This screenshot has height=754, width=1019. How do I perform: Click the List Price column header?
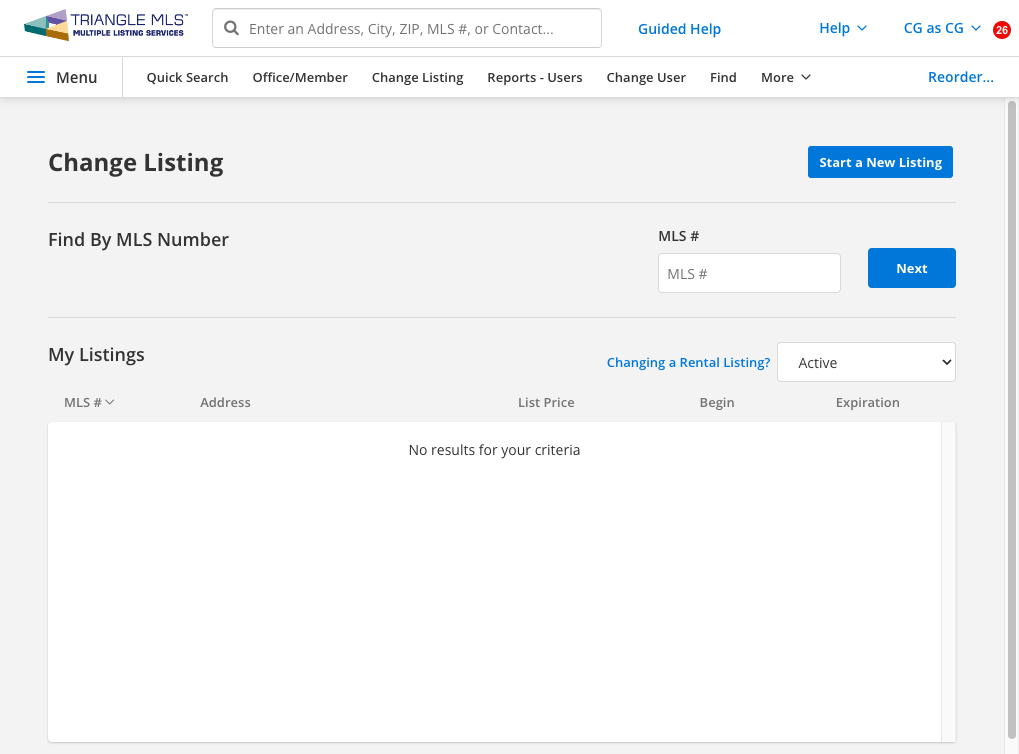(x=546, y=402)
